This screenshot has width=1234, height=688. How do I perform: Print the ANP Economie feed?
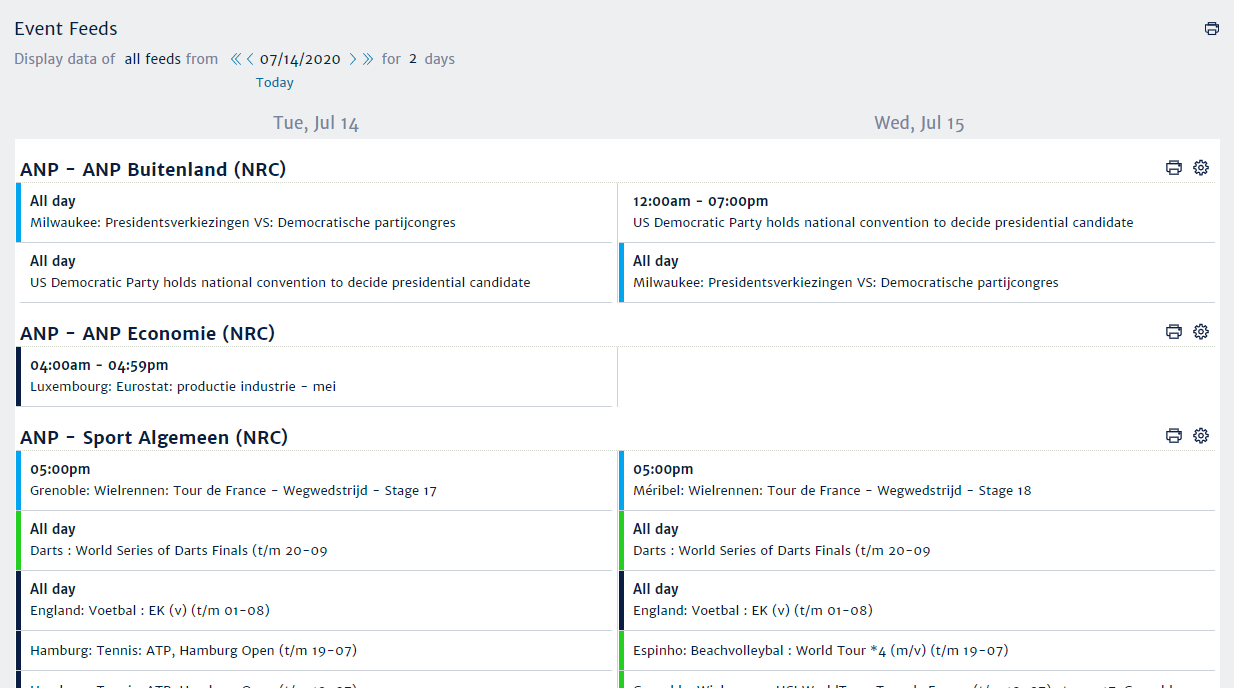click(x=1174, y=331)
